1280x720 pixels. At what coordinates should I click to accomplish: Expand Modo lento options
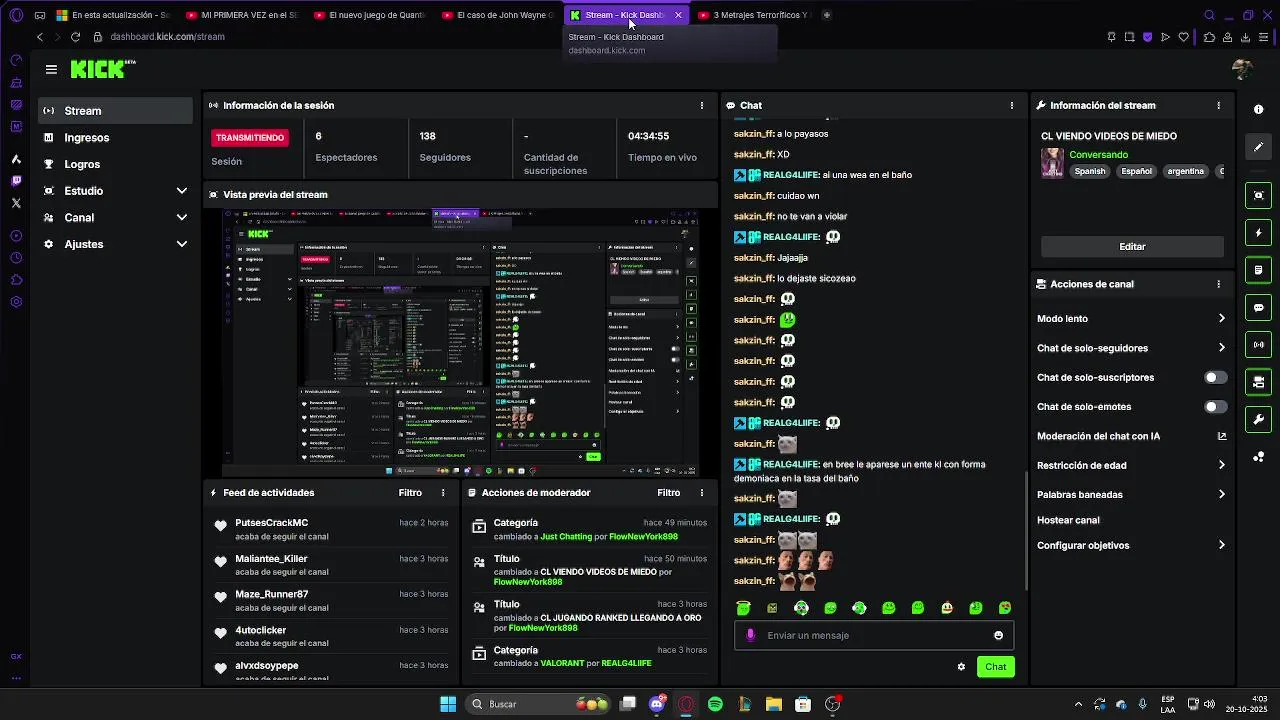tap(1221, 319)
